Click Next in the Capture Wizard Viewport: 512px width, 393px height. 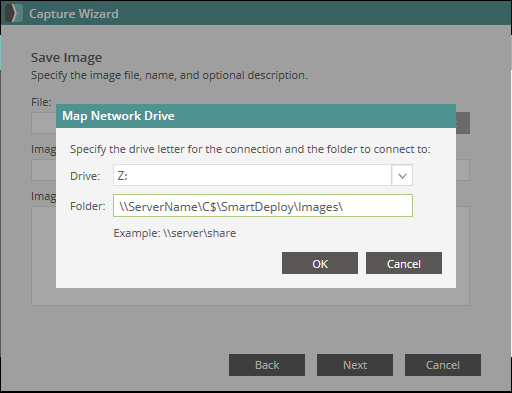(355, 365)
